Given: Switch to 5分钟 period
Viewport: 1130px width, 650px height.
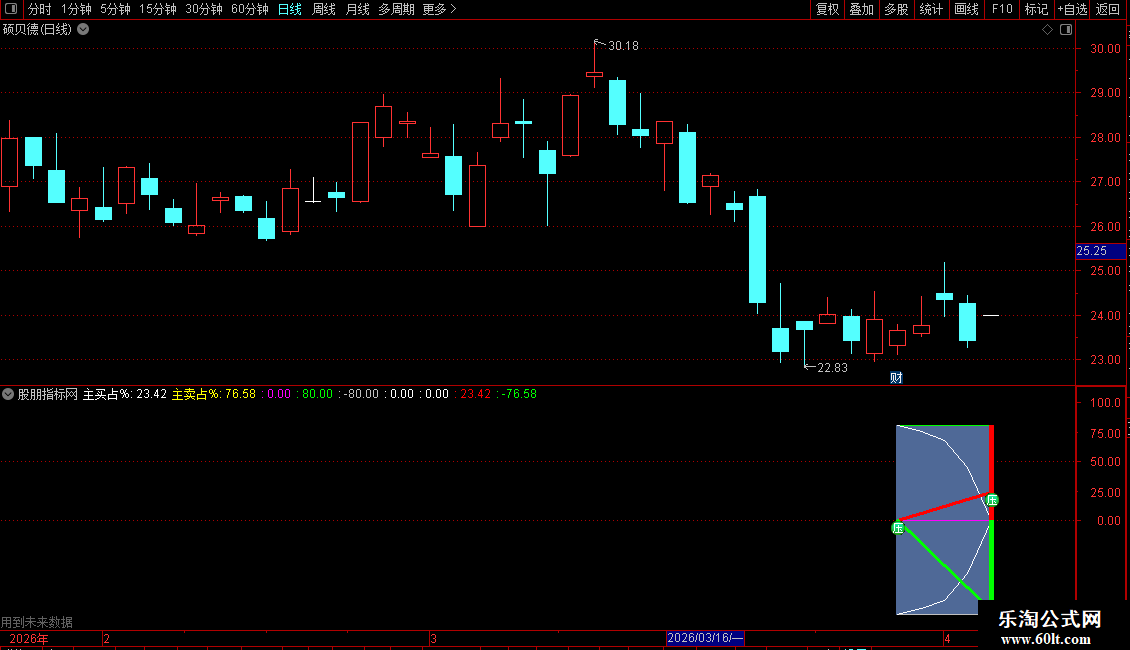Looking at the screenshot, I should 115,9.
